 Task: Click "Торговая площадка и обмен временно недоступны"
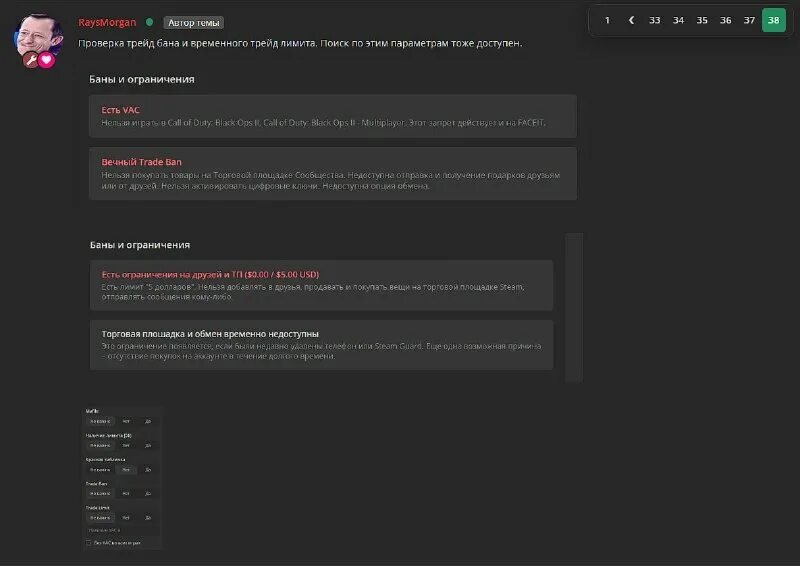point(210,334)
